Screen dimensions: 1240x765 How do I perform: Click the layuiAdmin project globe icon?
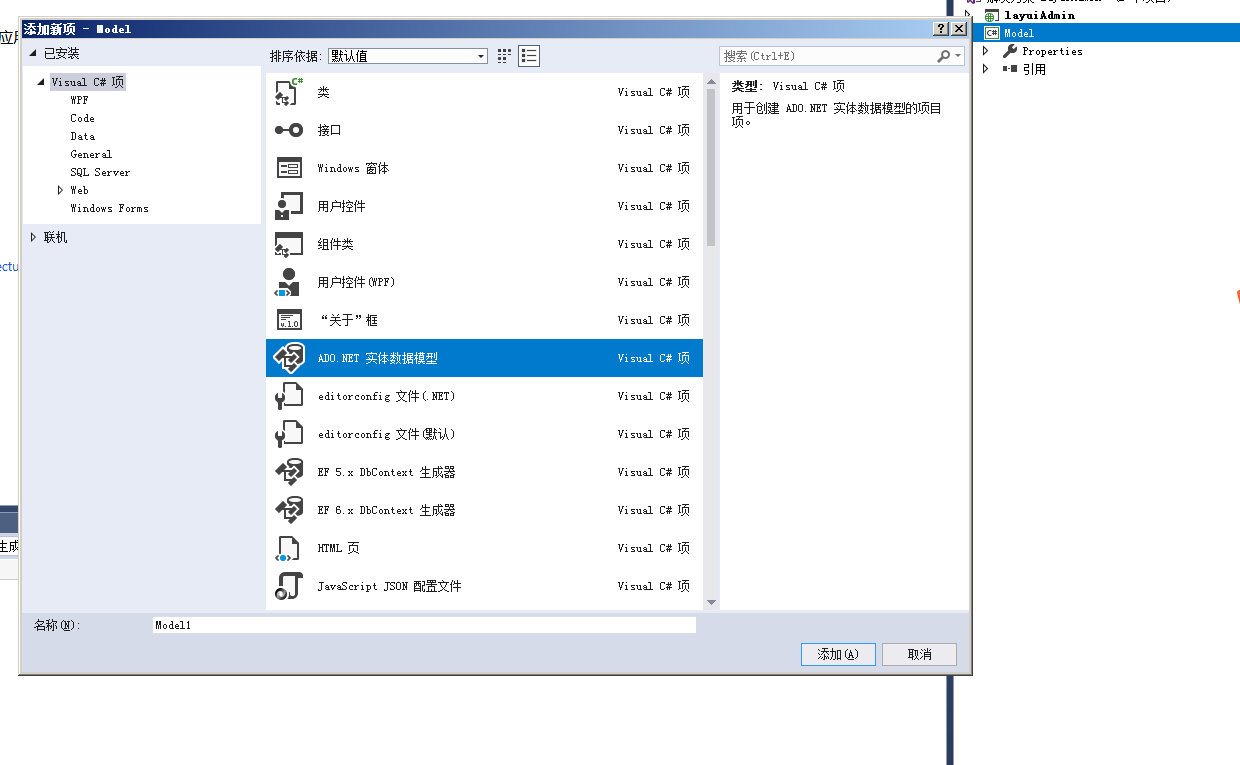(992, 15)
